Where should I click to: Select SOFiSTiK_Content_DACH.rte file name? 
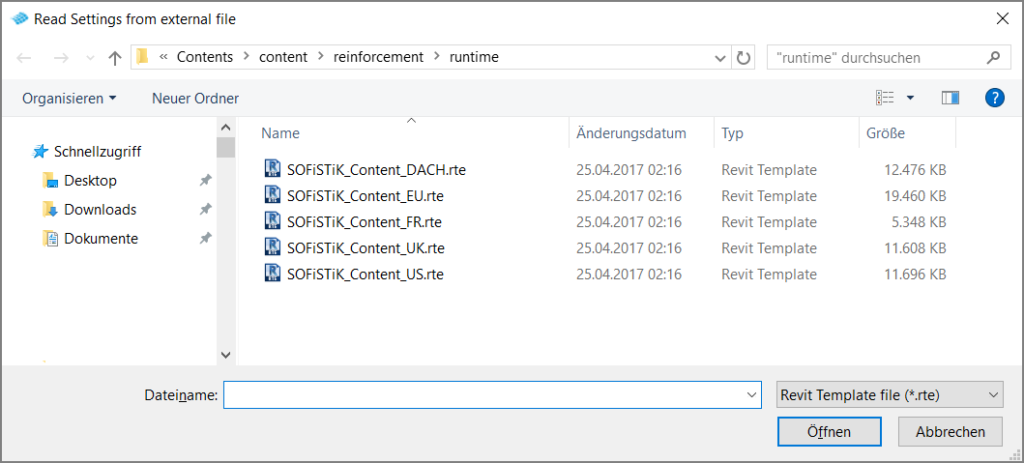click(376, 170)
